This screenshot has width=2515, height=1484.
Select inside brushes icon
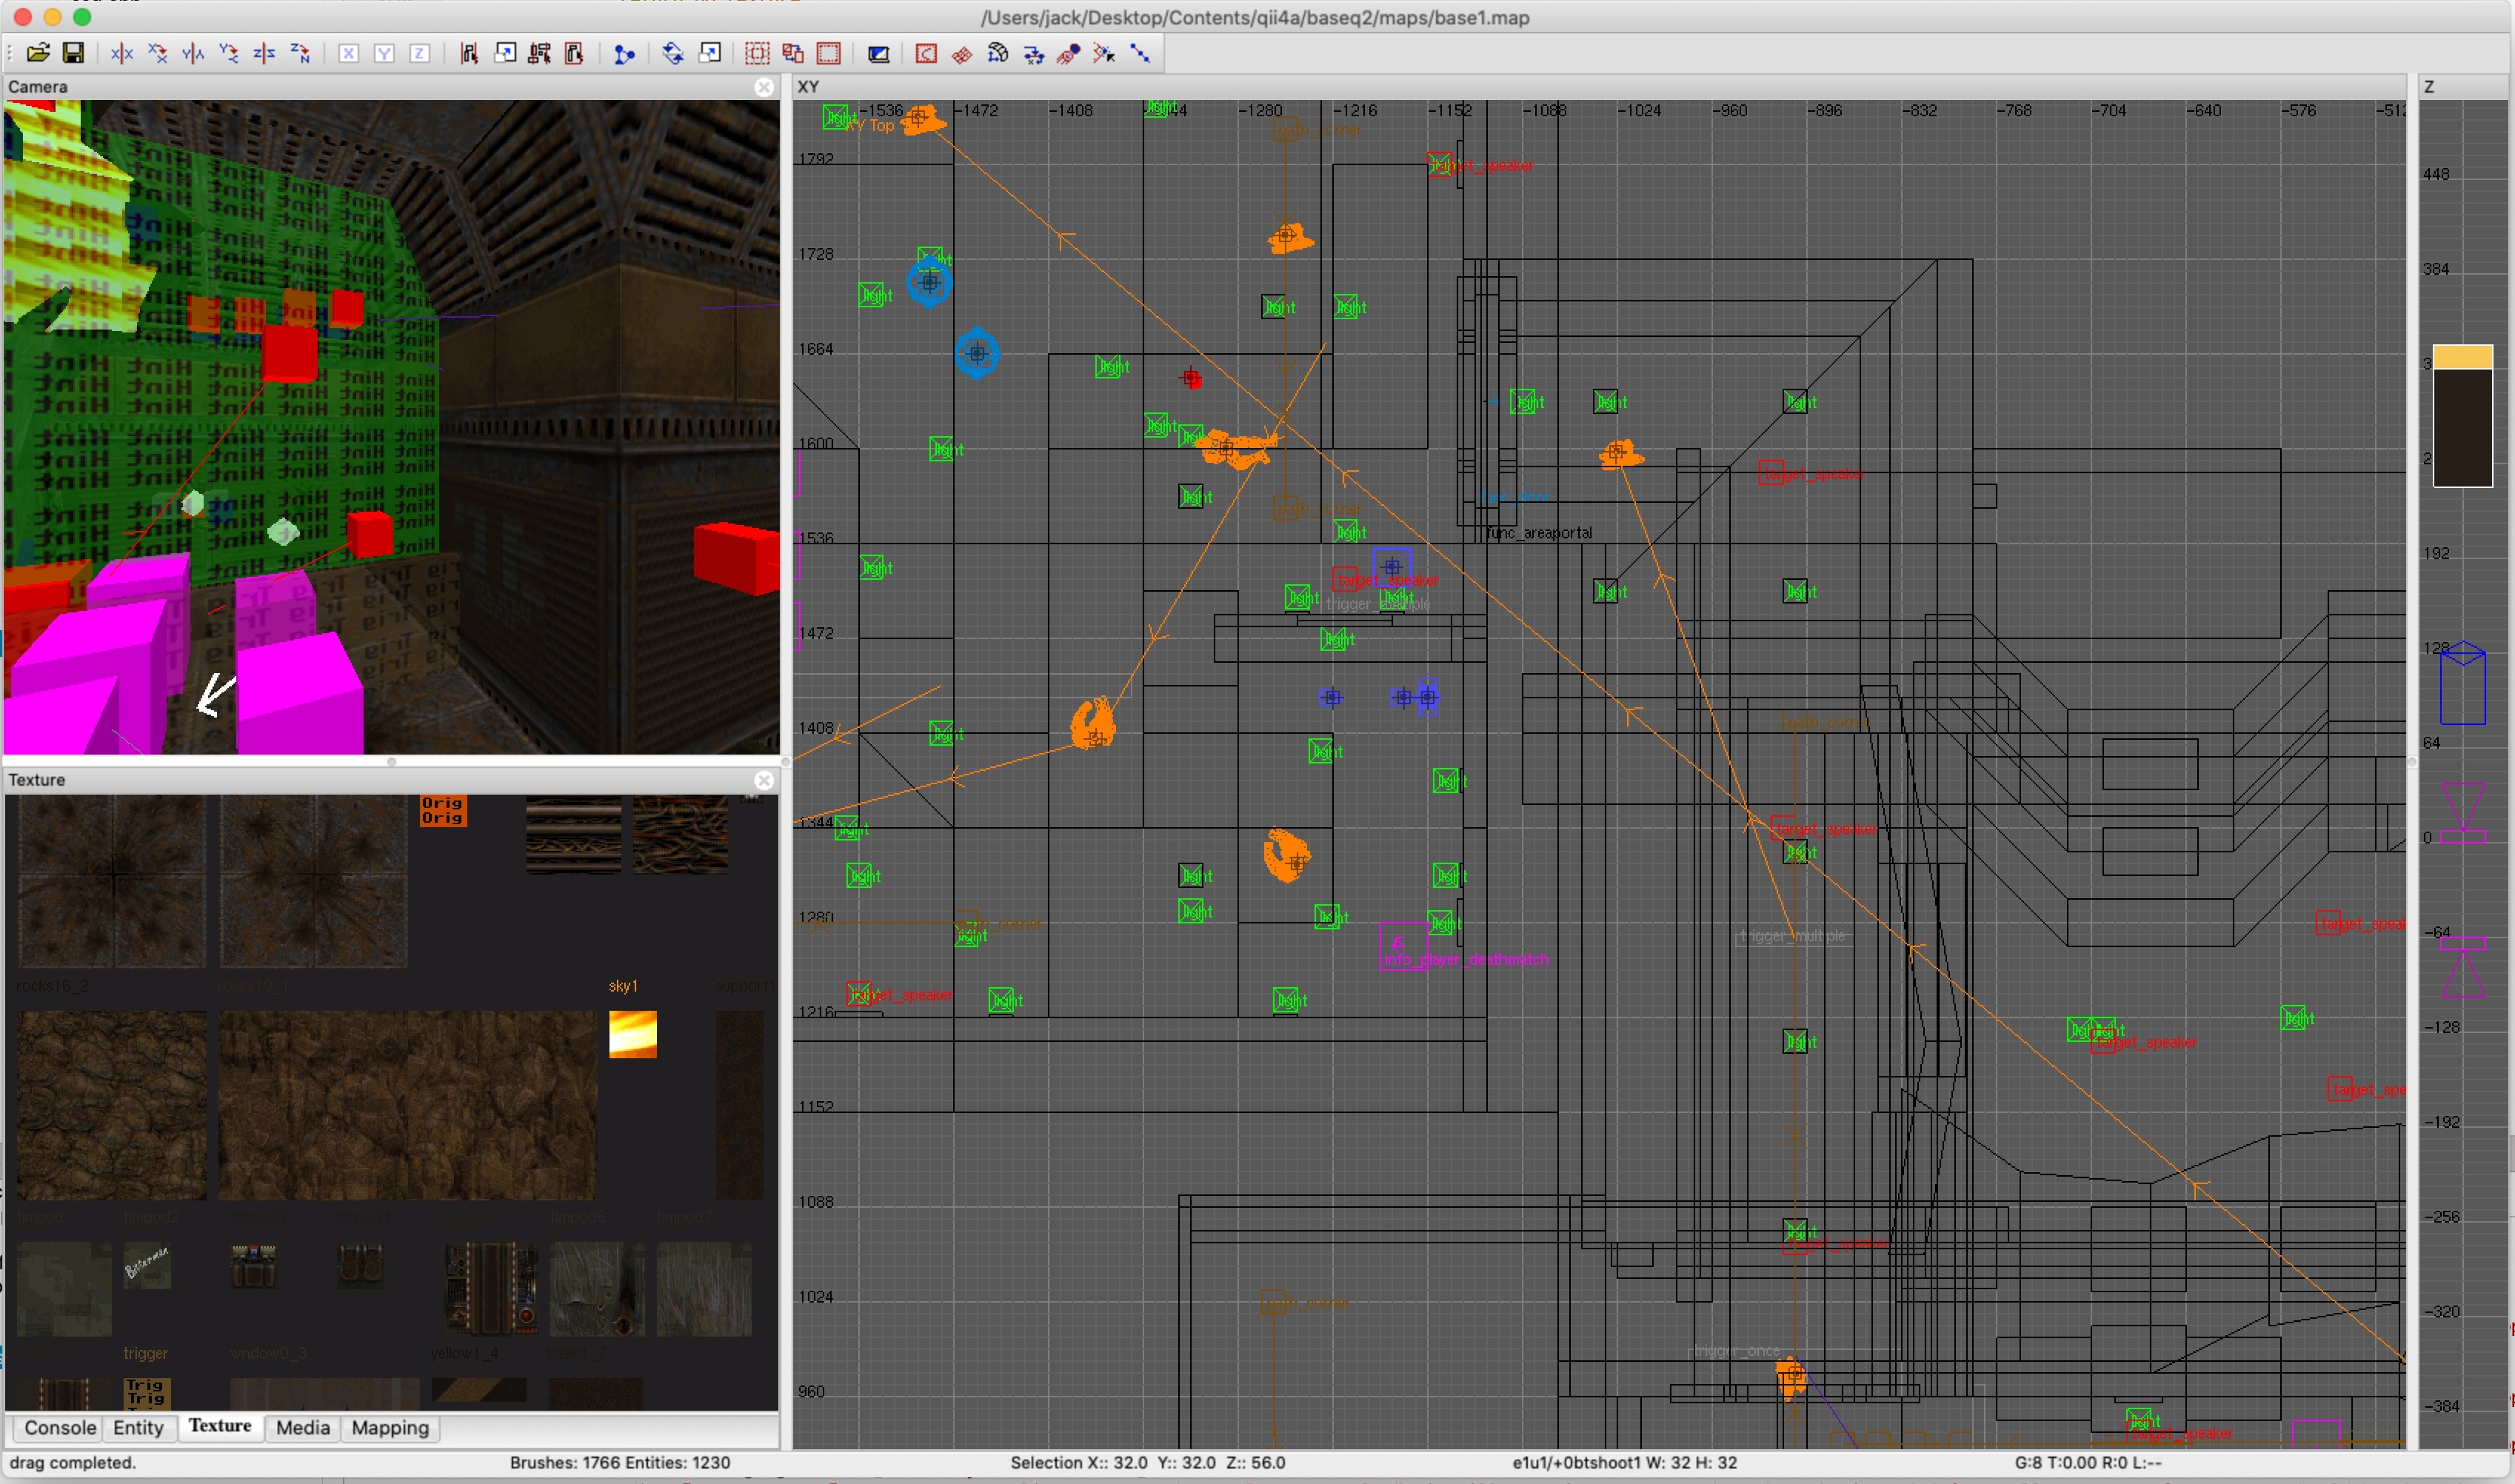click(x=575, y=53)
